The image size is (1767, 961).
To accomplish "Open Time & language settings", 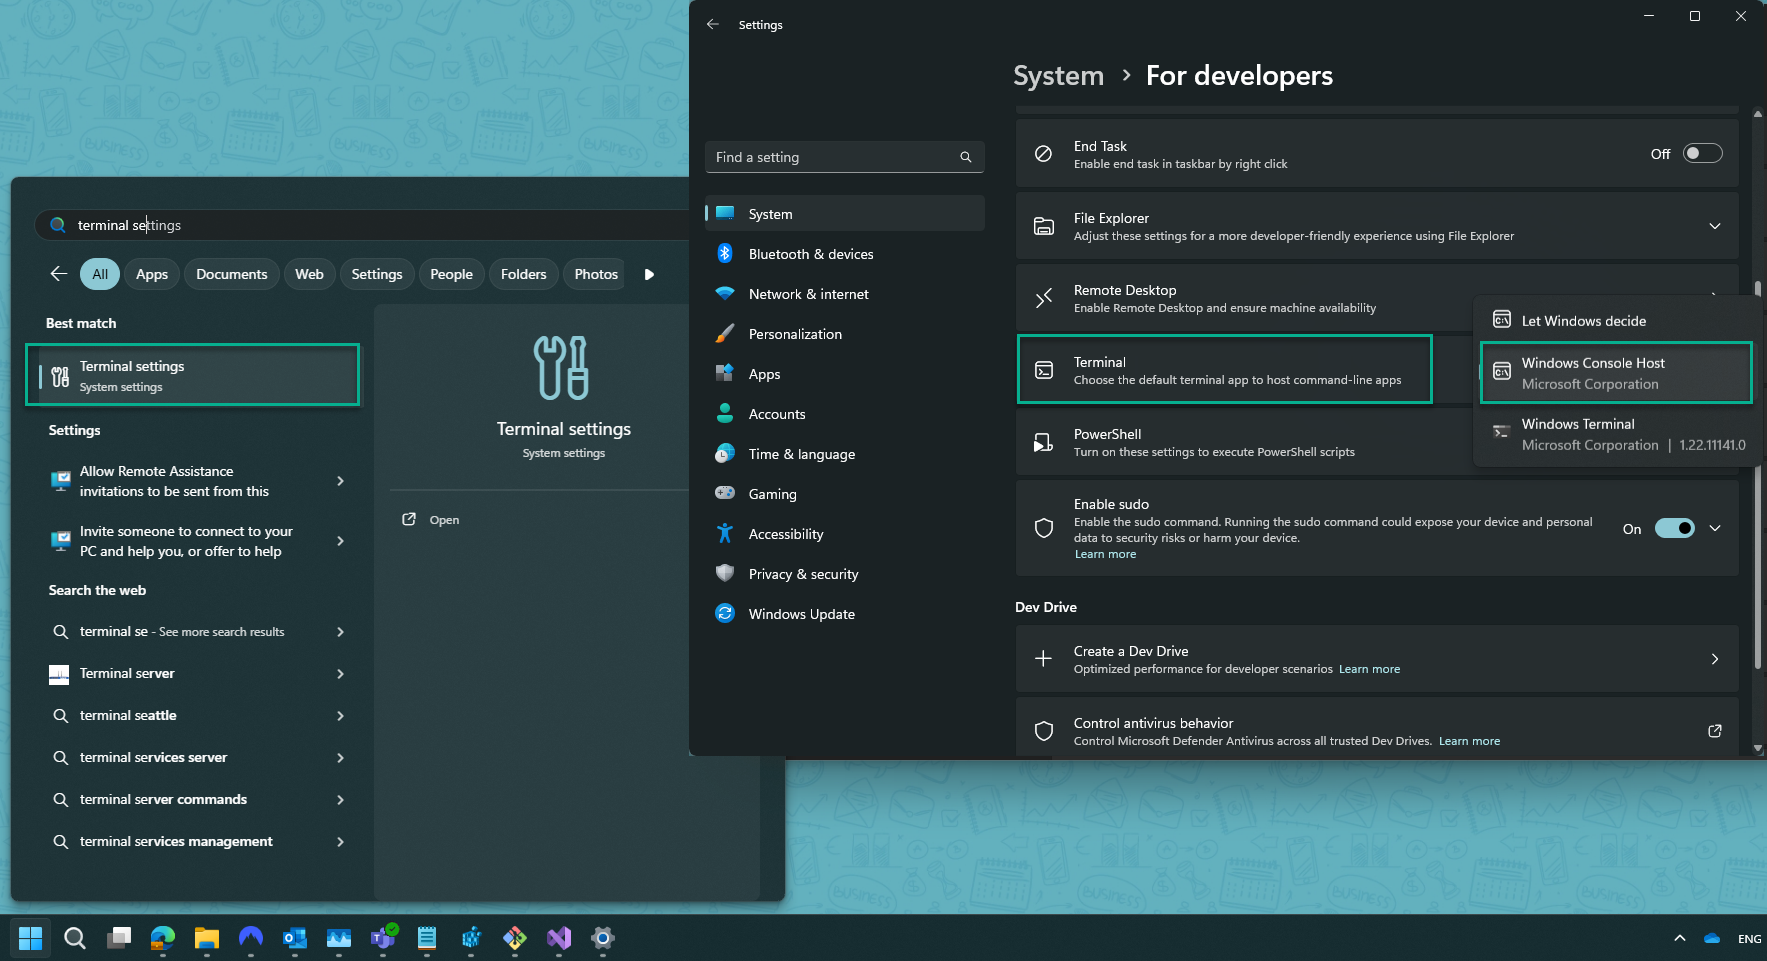I will coord(844,454).
